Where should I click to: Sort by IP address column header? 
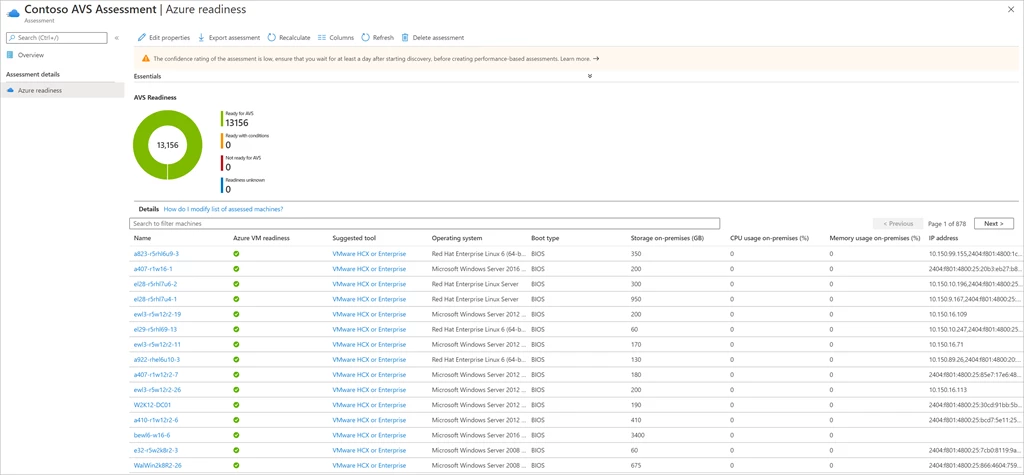[x=942, y=238]
